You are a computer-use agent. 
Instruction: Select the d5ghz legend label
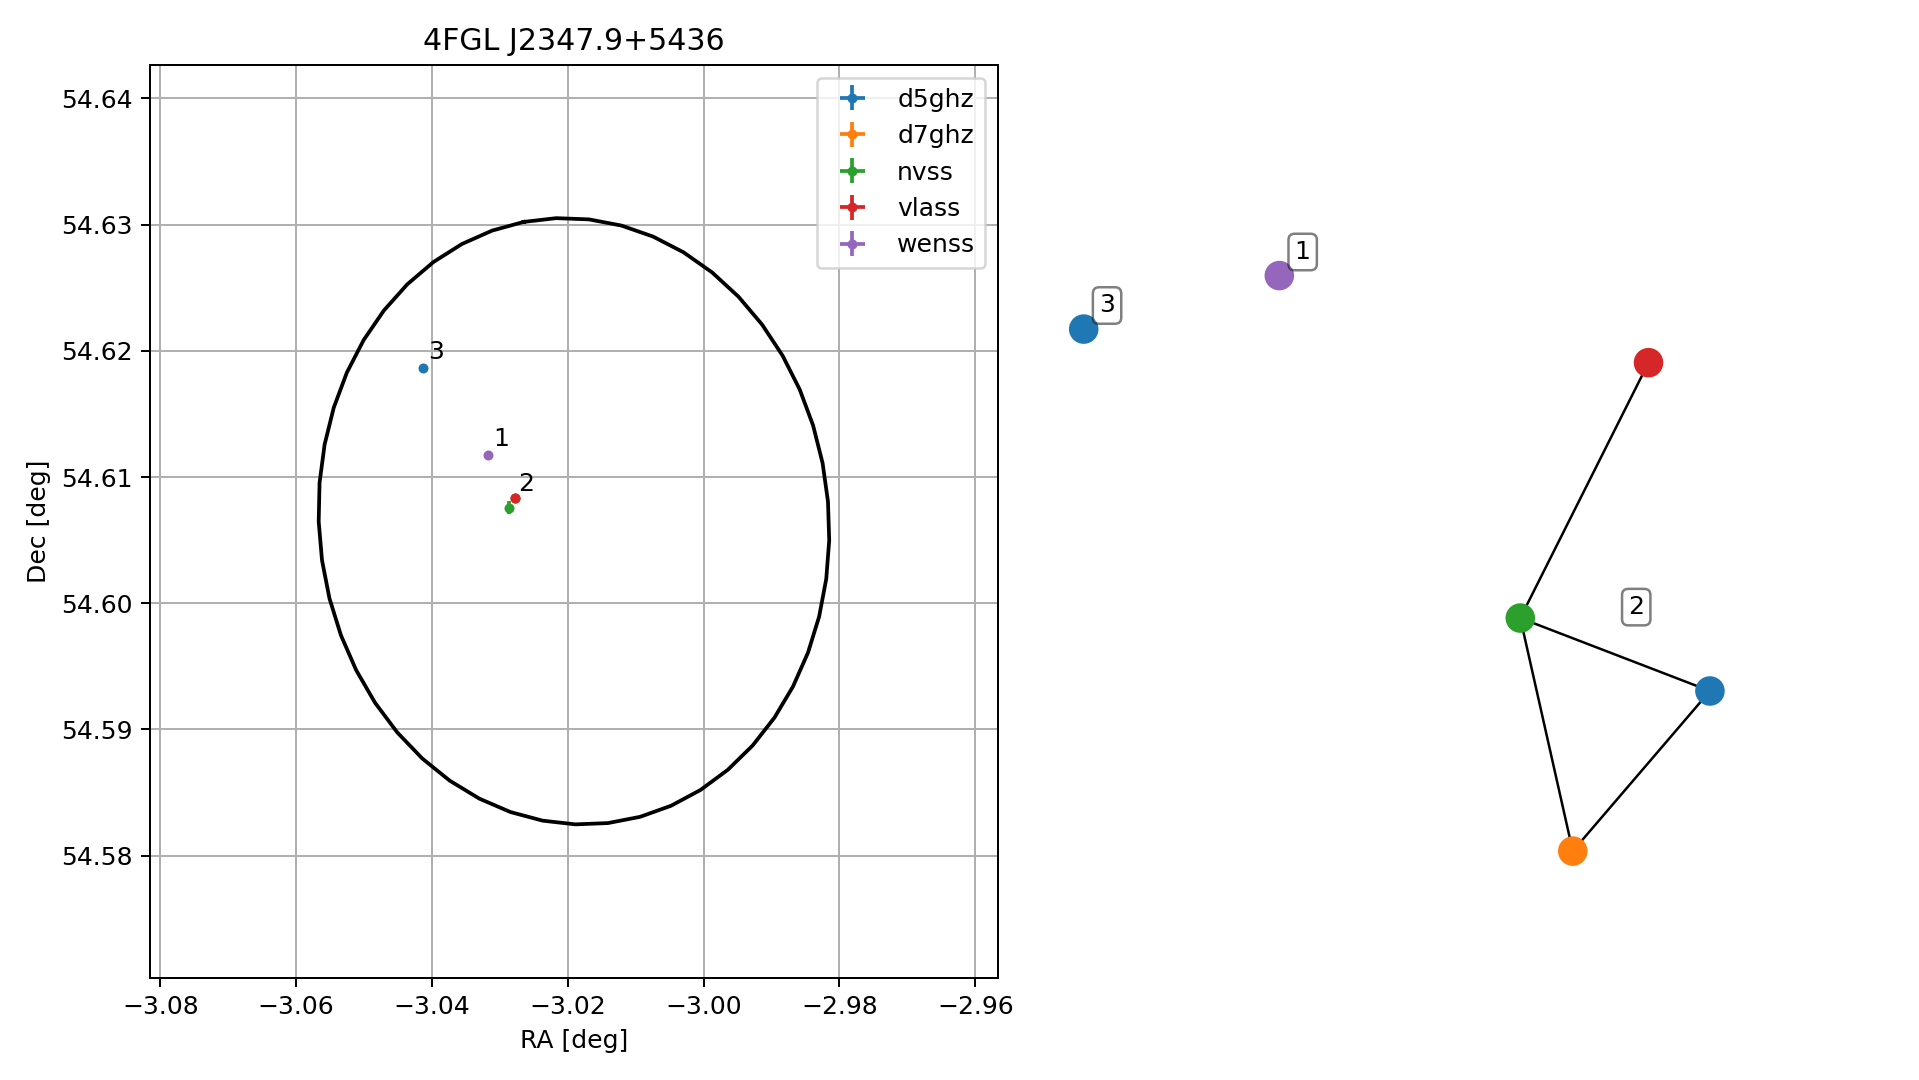(x=935, y=99)
